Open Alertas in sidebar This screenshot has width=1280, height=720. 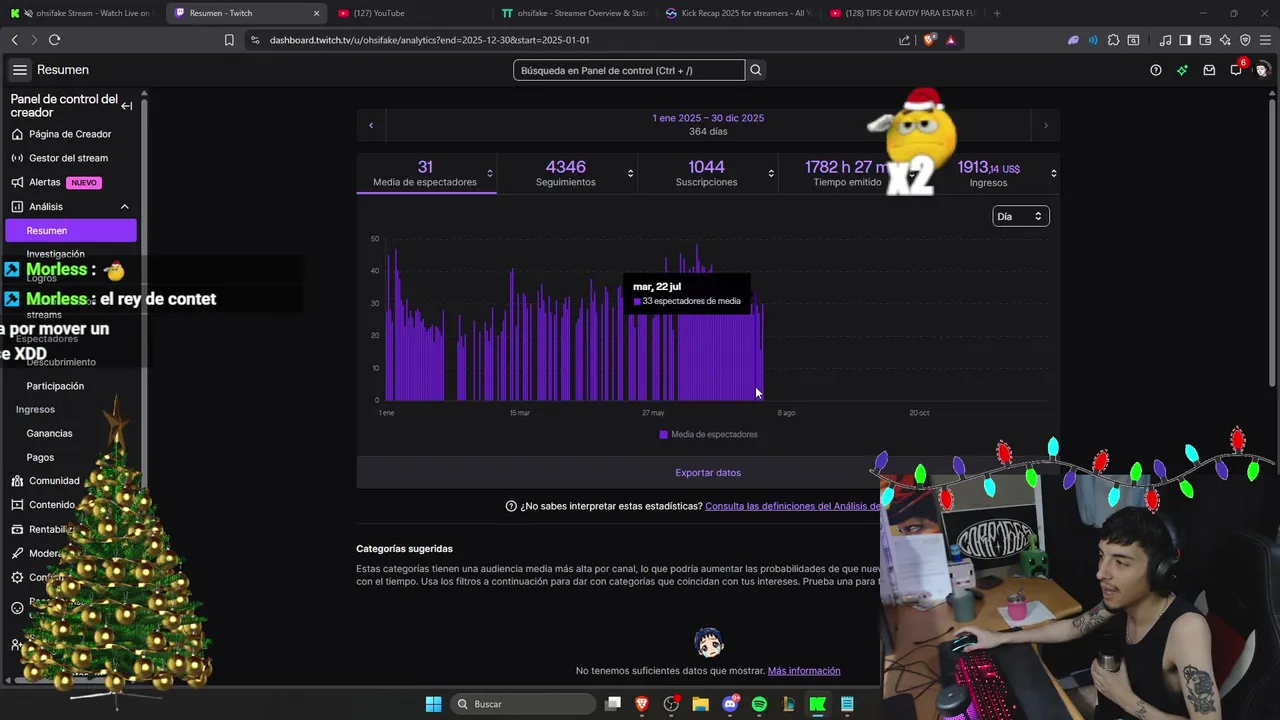pos(70,182)
